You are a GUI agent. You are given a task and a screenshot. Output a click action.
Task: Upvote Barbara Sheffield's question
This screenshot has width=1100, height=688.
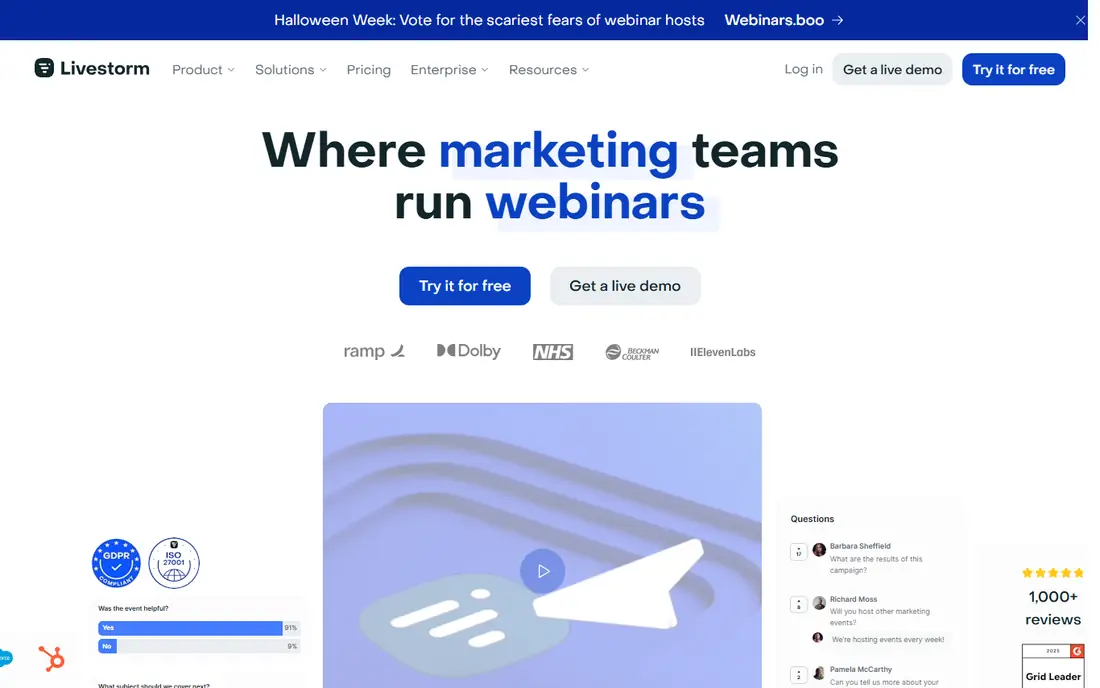[798, 552]
